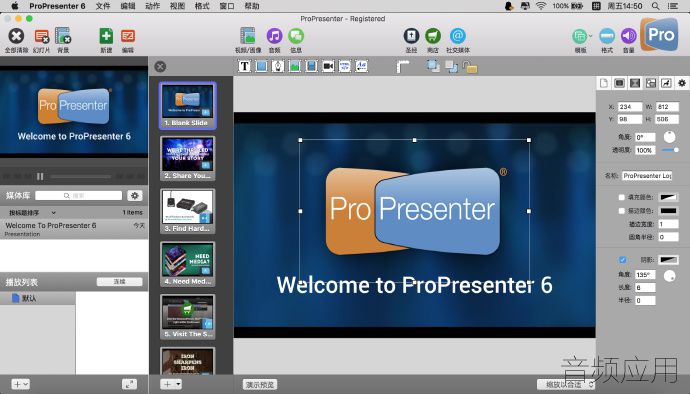The width and height of the screenshot is (690, 394).
Task: Adjust the opacity slider in inspector
Action: point(670,150)
